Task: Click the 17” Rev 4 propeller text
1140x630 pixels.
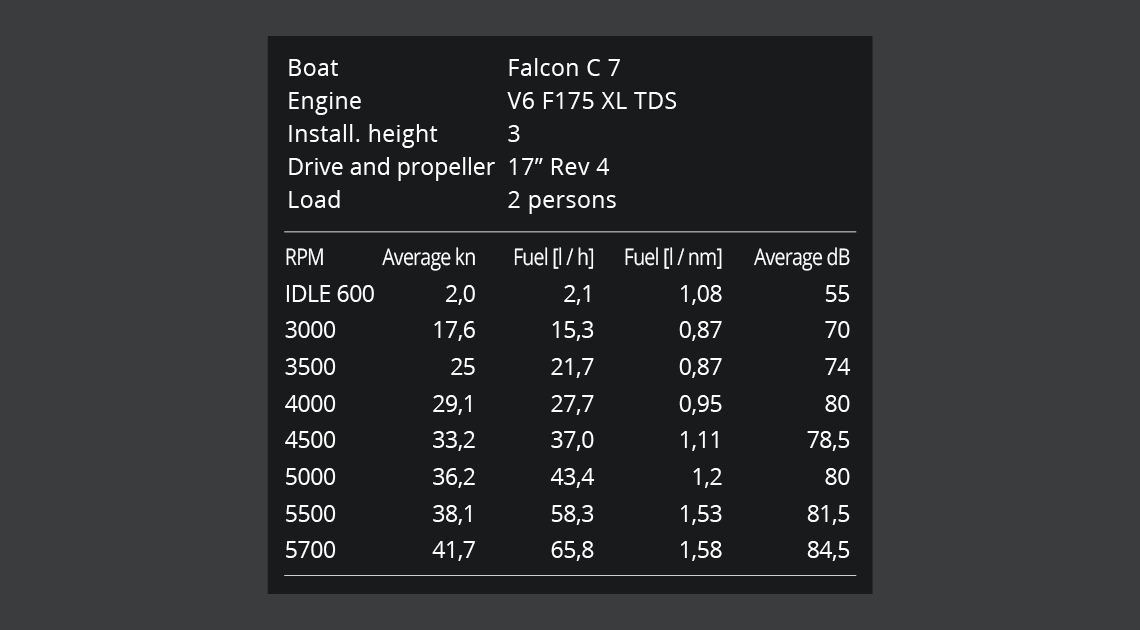Action: 558,167
